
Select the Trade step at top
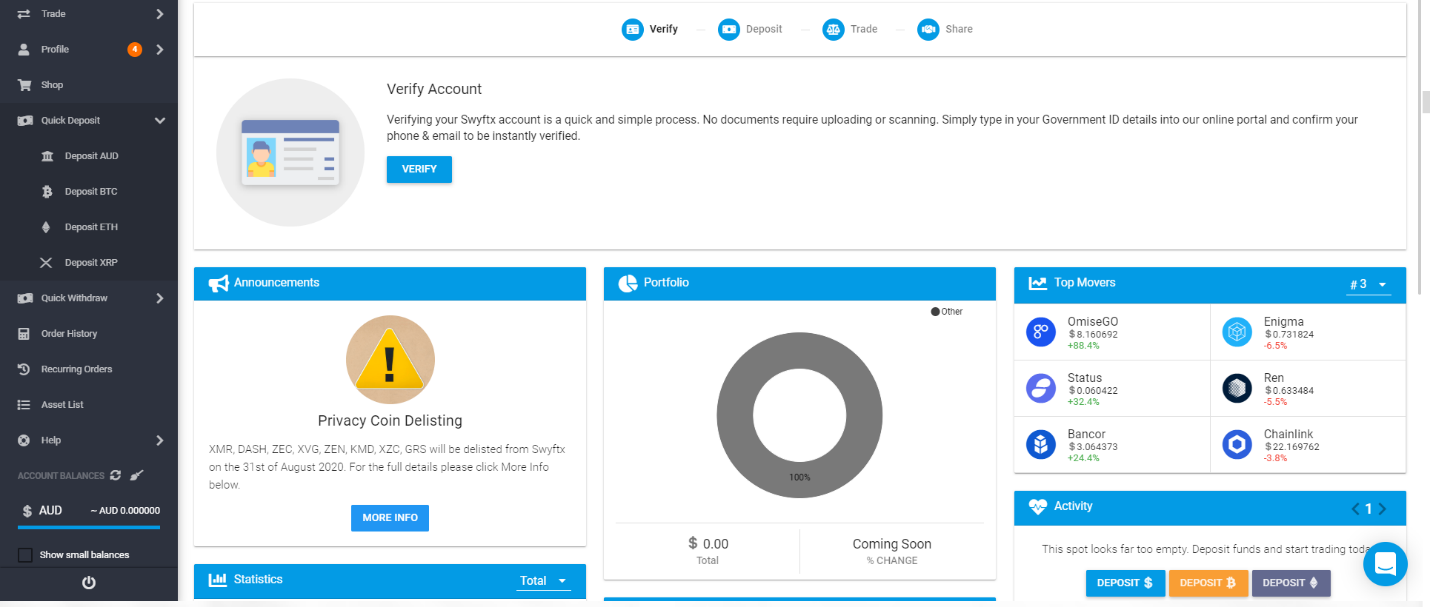pos(850,29)
